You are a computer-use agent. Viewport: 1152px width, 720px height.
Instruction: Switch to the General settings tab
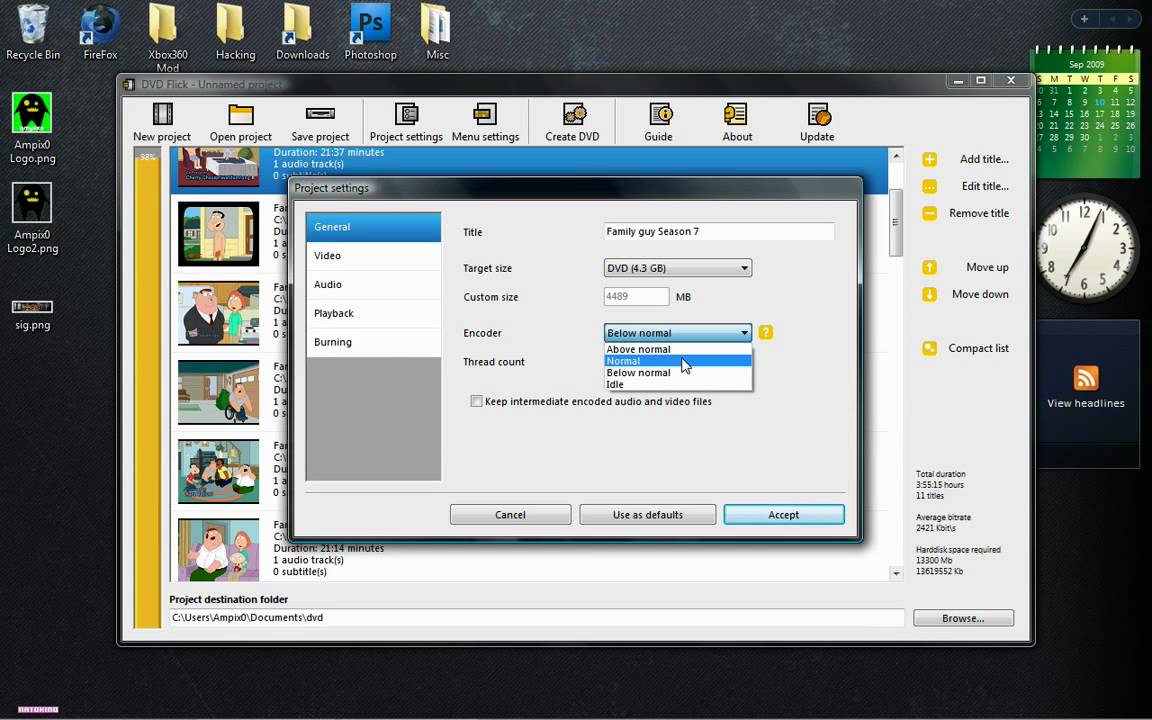(373, 227)
